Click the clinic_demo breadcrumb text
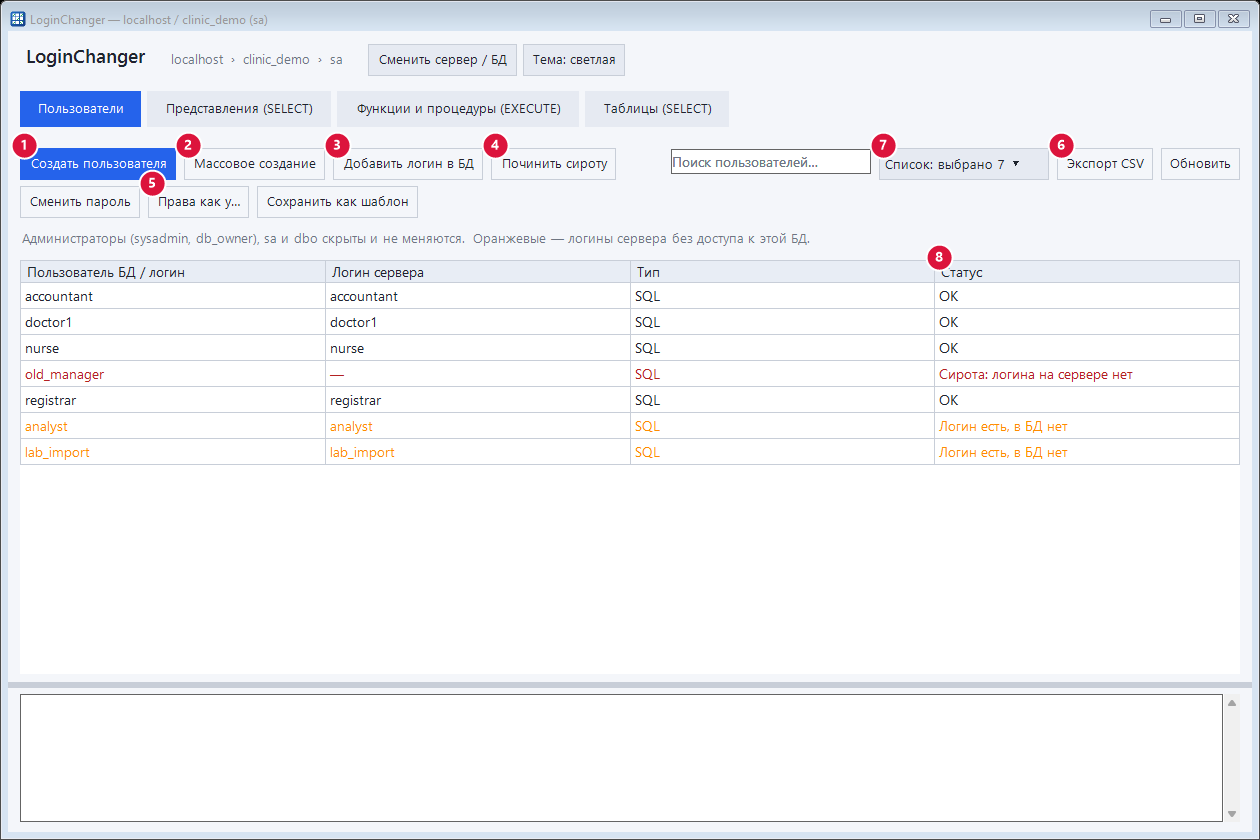The height and width of the screenshot is (840, 1260). pyautogui.click(x=276, y=60)
